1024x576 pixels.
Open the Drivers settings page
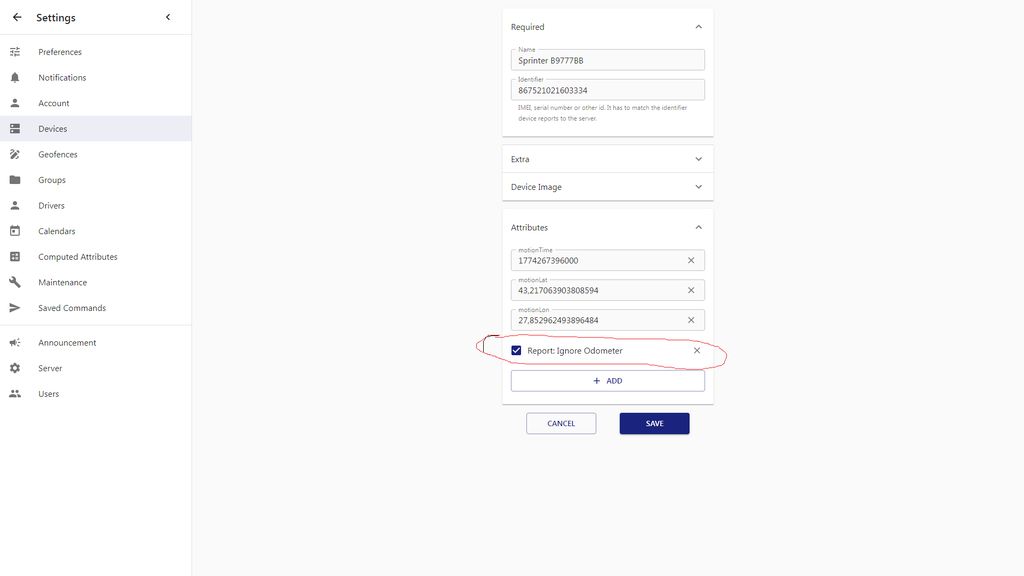52,206
